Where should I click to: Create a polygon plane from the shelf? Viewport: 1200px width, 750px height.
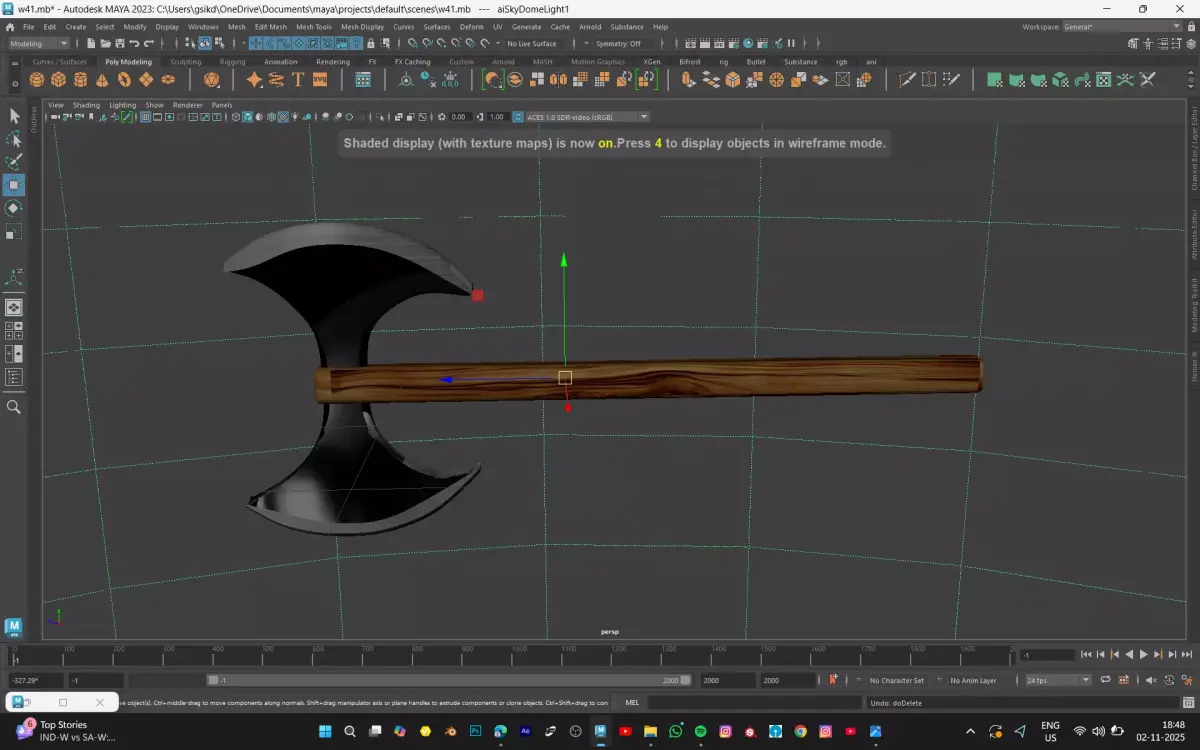point(145,79)
